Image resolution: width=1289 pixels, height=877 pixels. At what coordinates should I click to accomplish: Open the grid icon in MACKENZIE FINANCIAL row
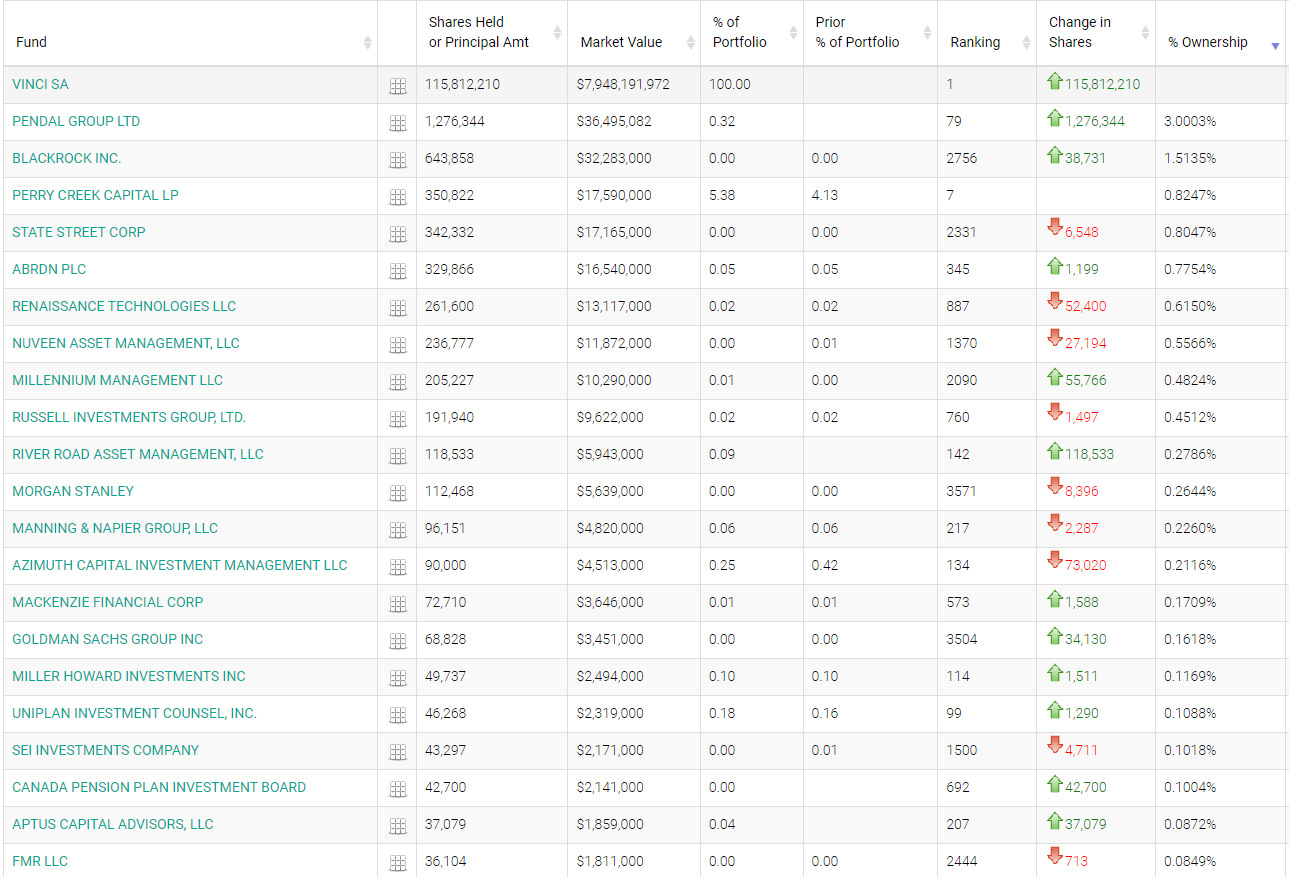click(x=397, y=605)
